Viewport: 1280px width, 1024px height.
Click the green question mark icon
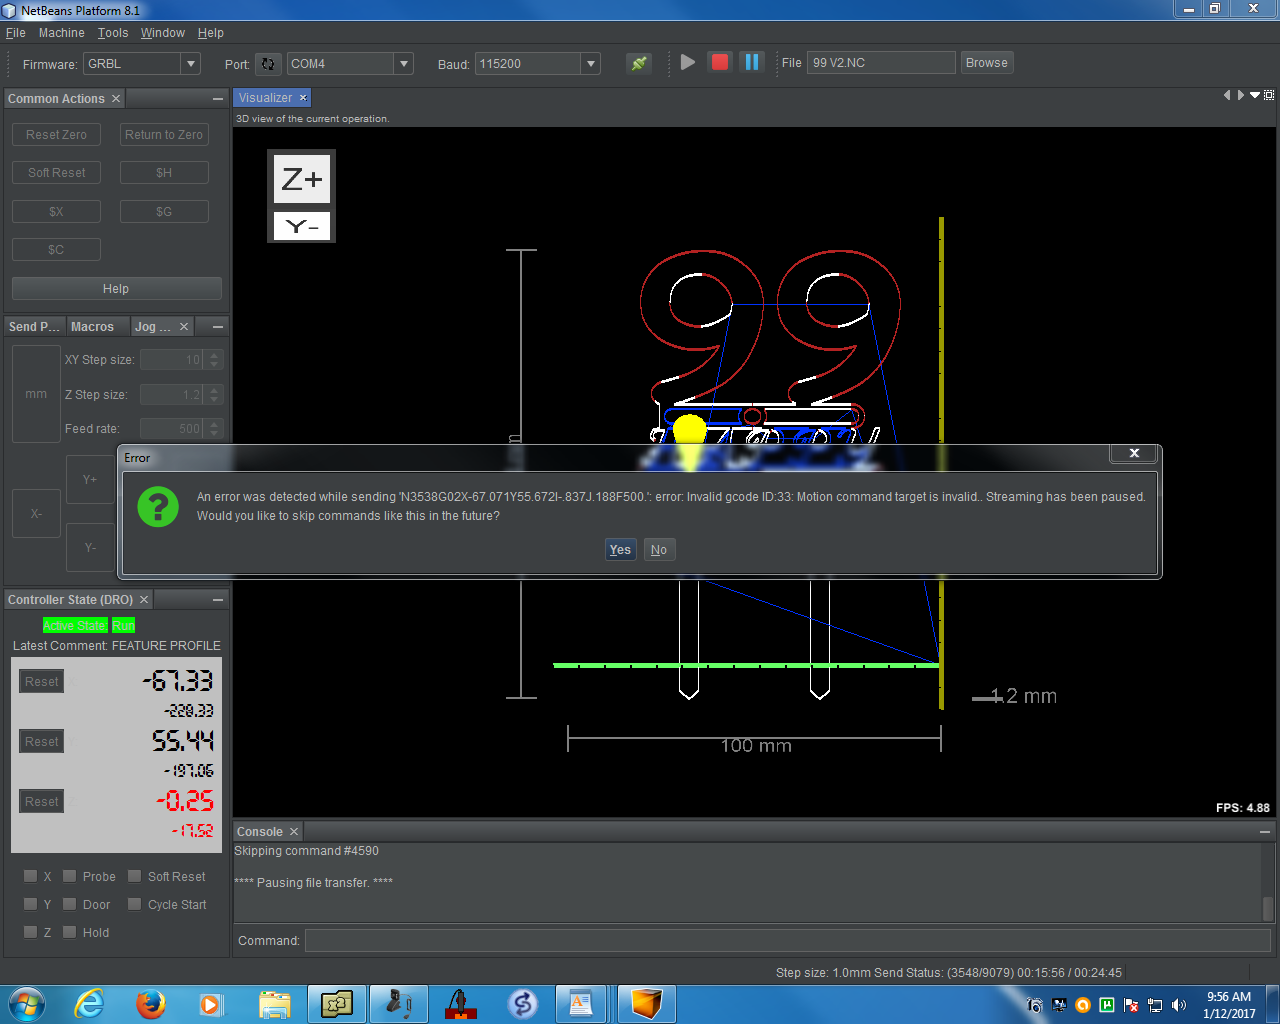tap(158, 506)
